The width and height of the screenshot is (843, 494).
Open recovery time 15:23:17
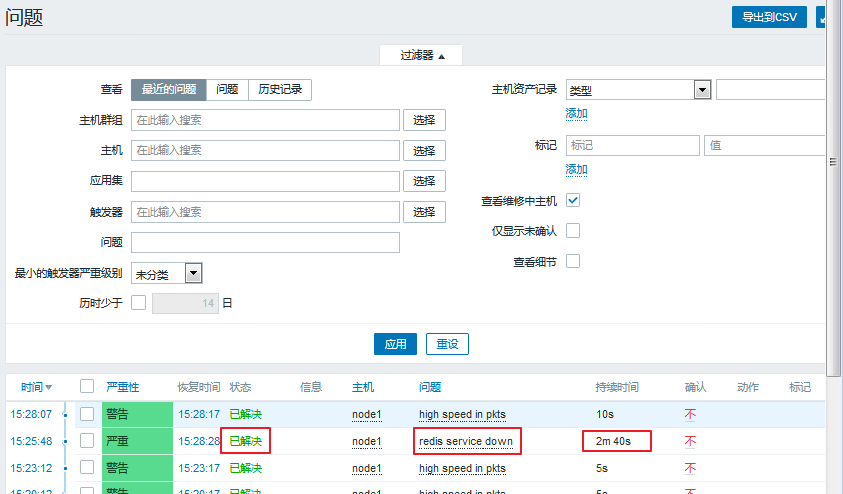[x=199, y=468]
